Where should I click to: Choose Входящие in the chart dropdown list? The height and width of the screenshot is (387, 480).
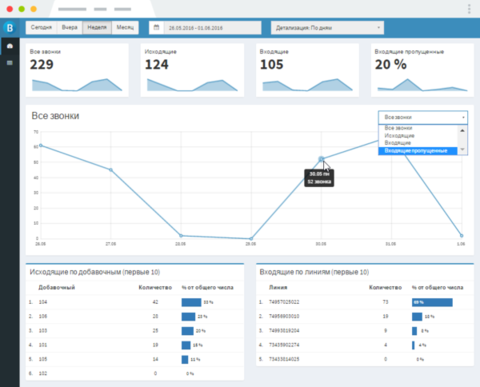click(398, 143)
